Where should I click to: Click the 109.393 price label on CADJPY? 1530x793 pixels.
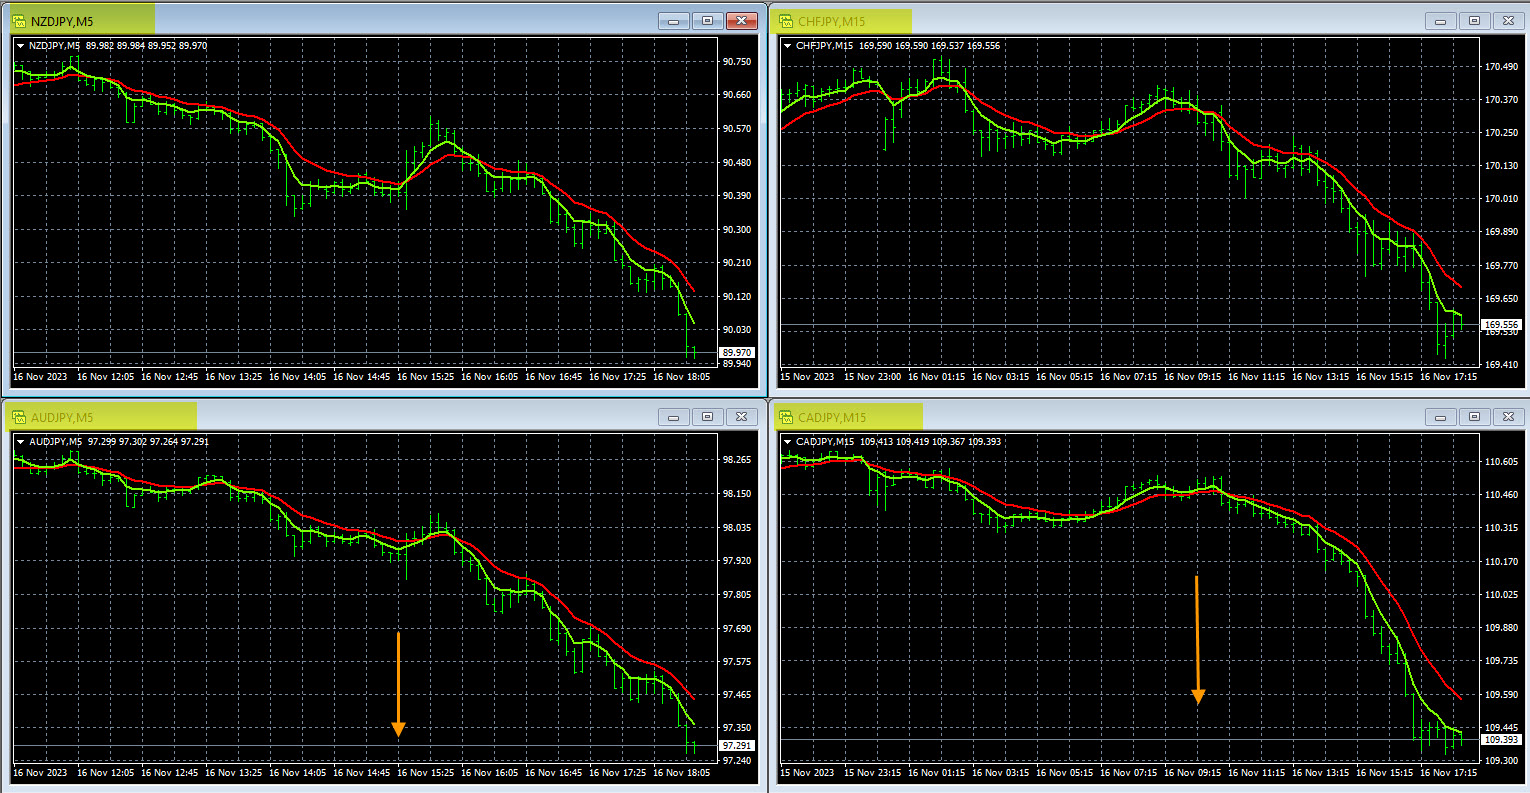[x=1501, y=740]
